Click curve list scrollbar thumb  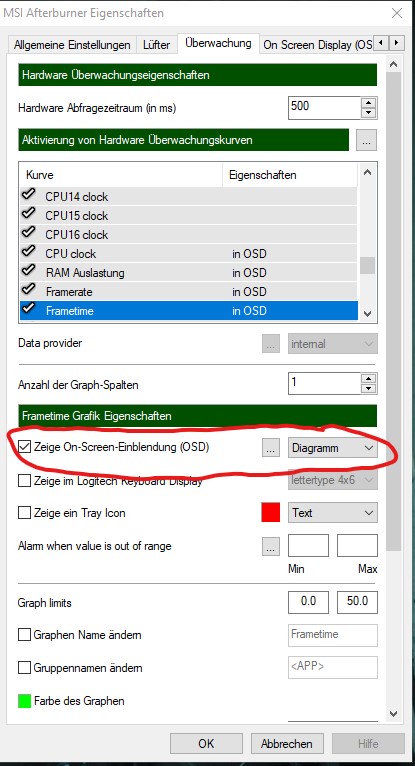(367, 265)
